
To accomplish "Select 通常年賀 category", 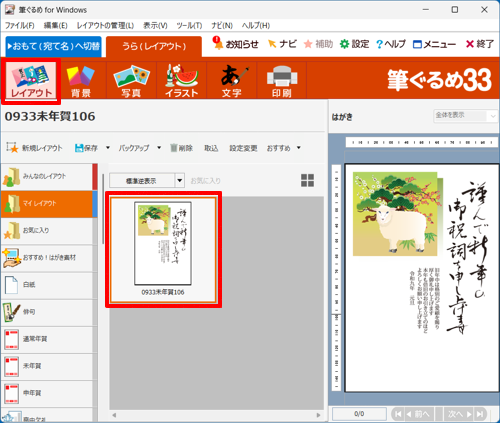I will (x=47, y=339).
